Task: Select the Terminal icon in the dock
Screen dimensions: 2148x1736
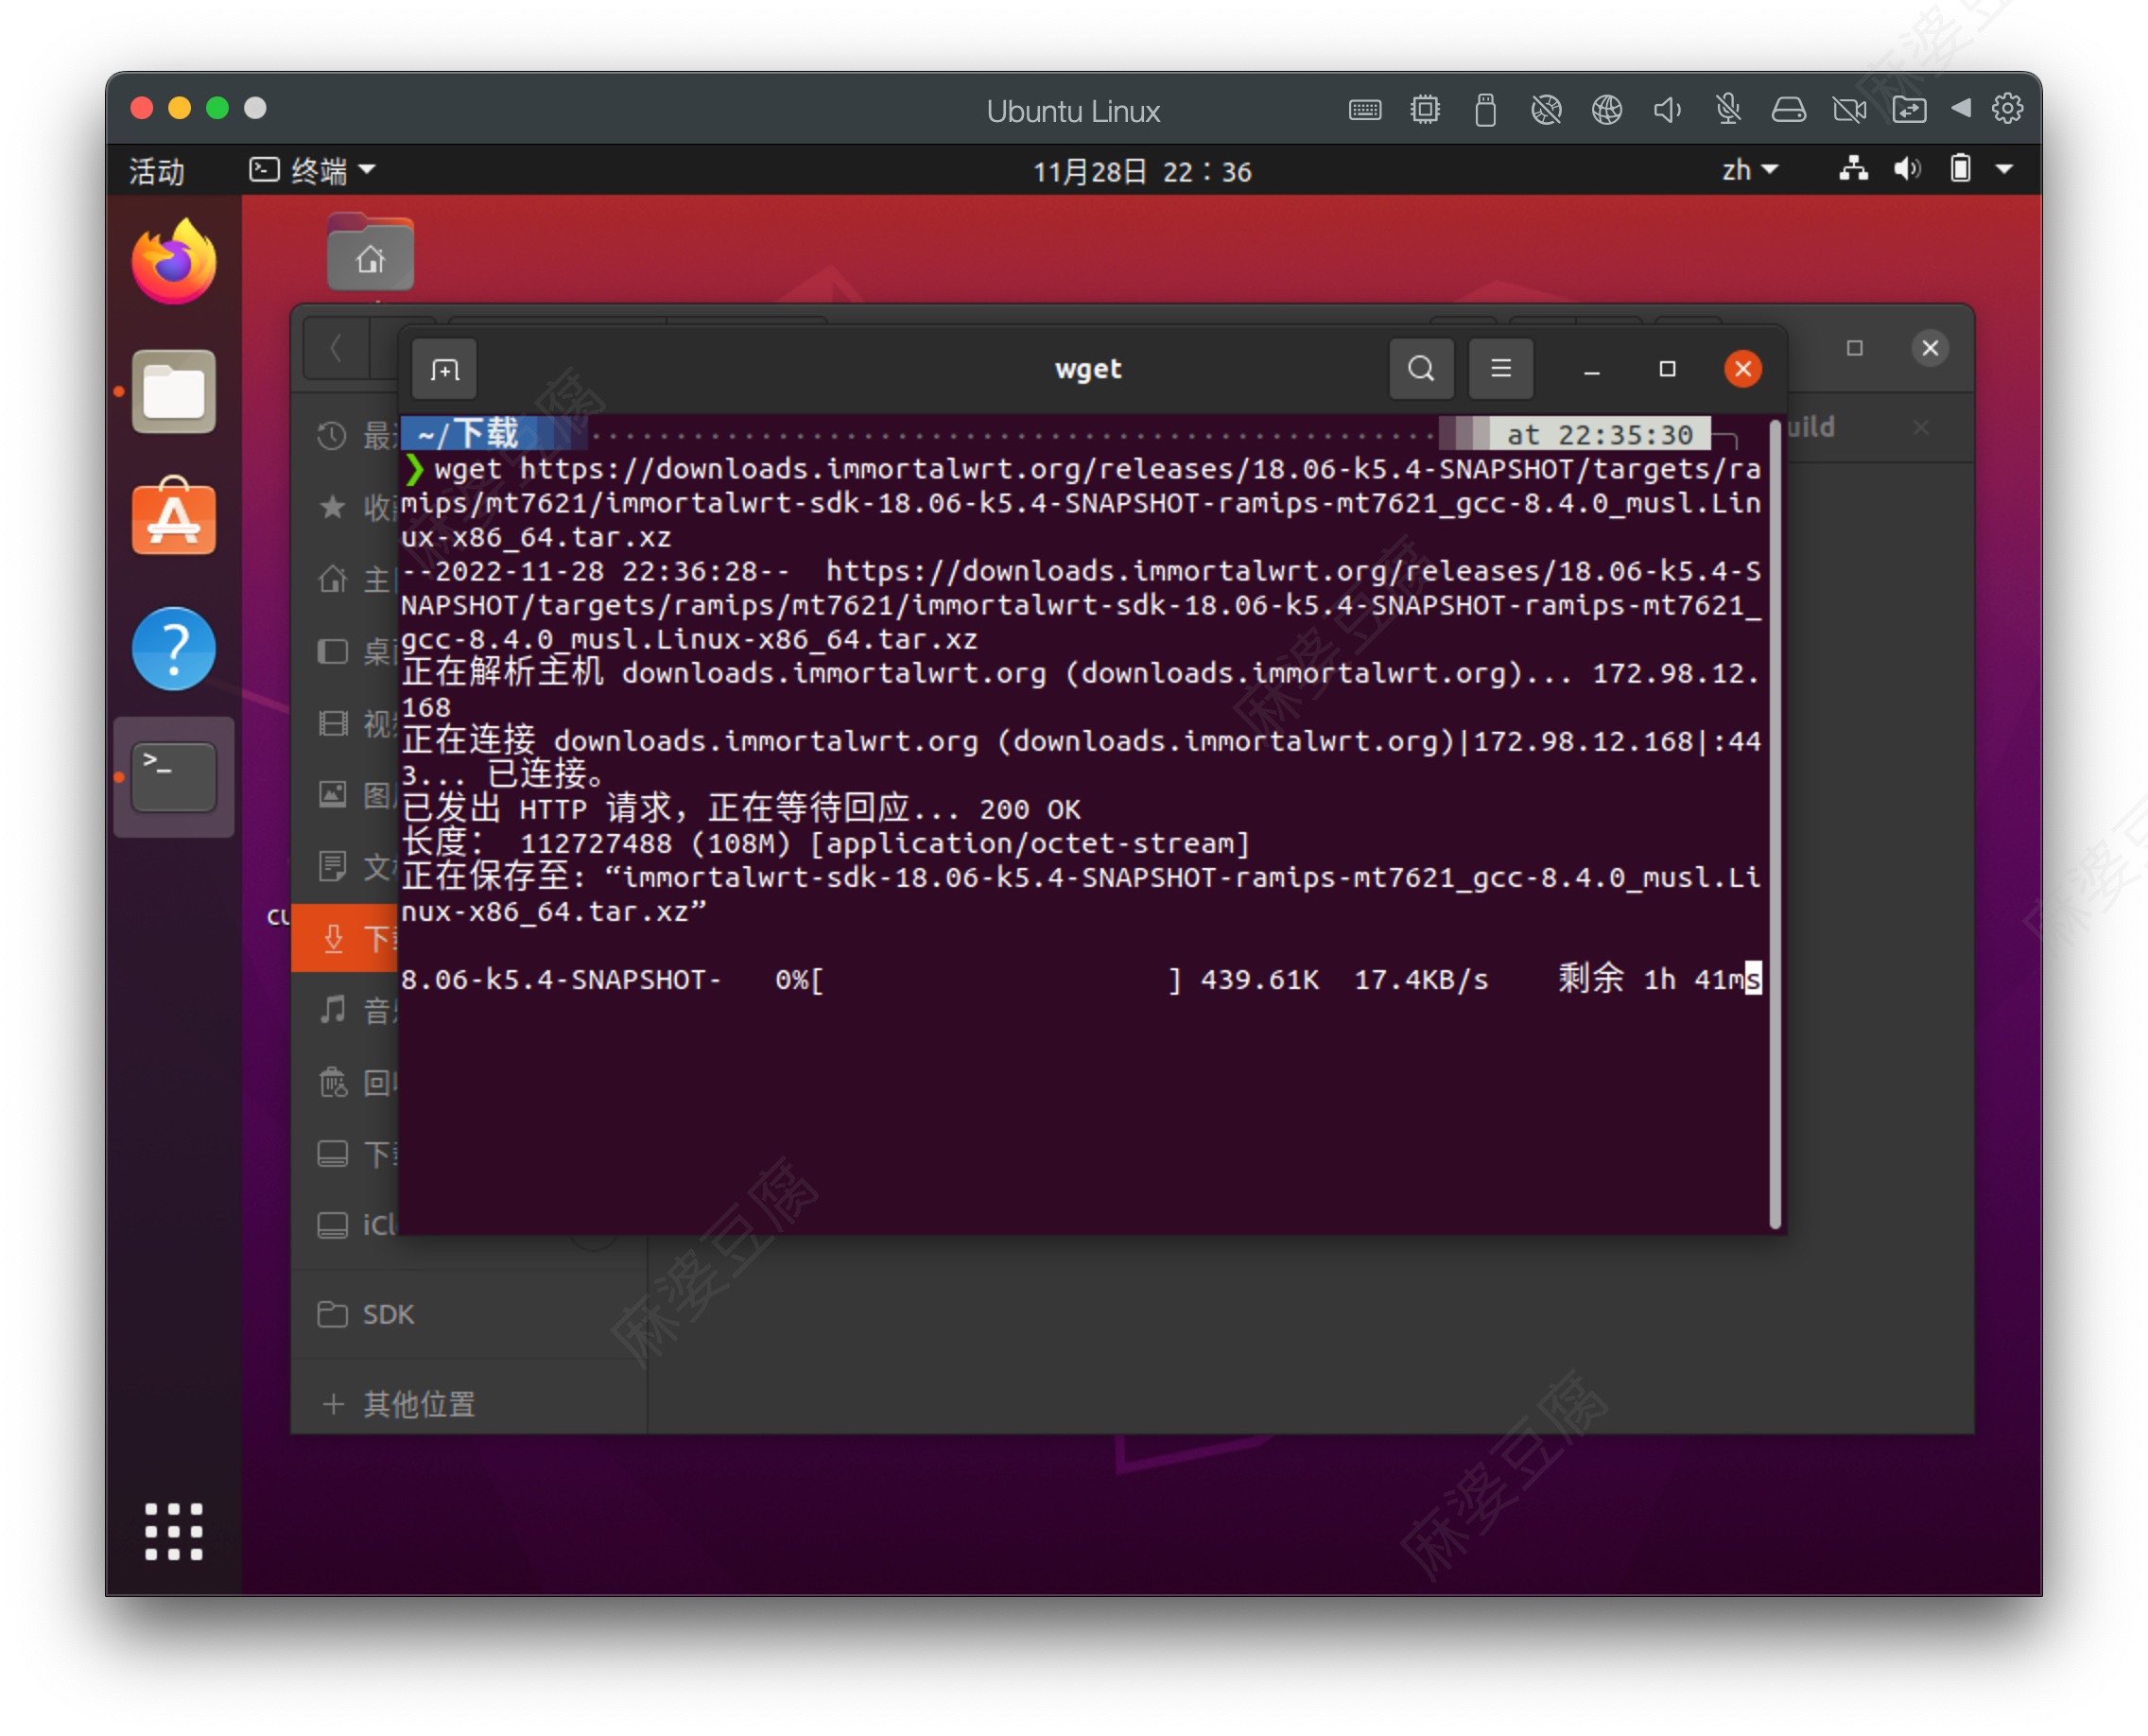Action: click(174, 776)
